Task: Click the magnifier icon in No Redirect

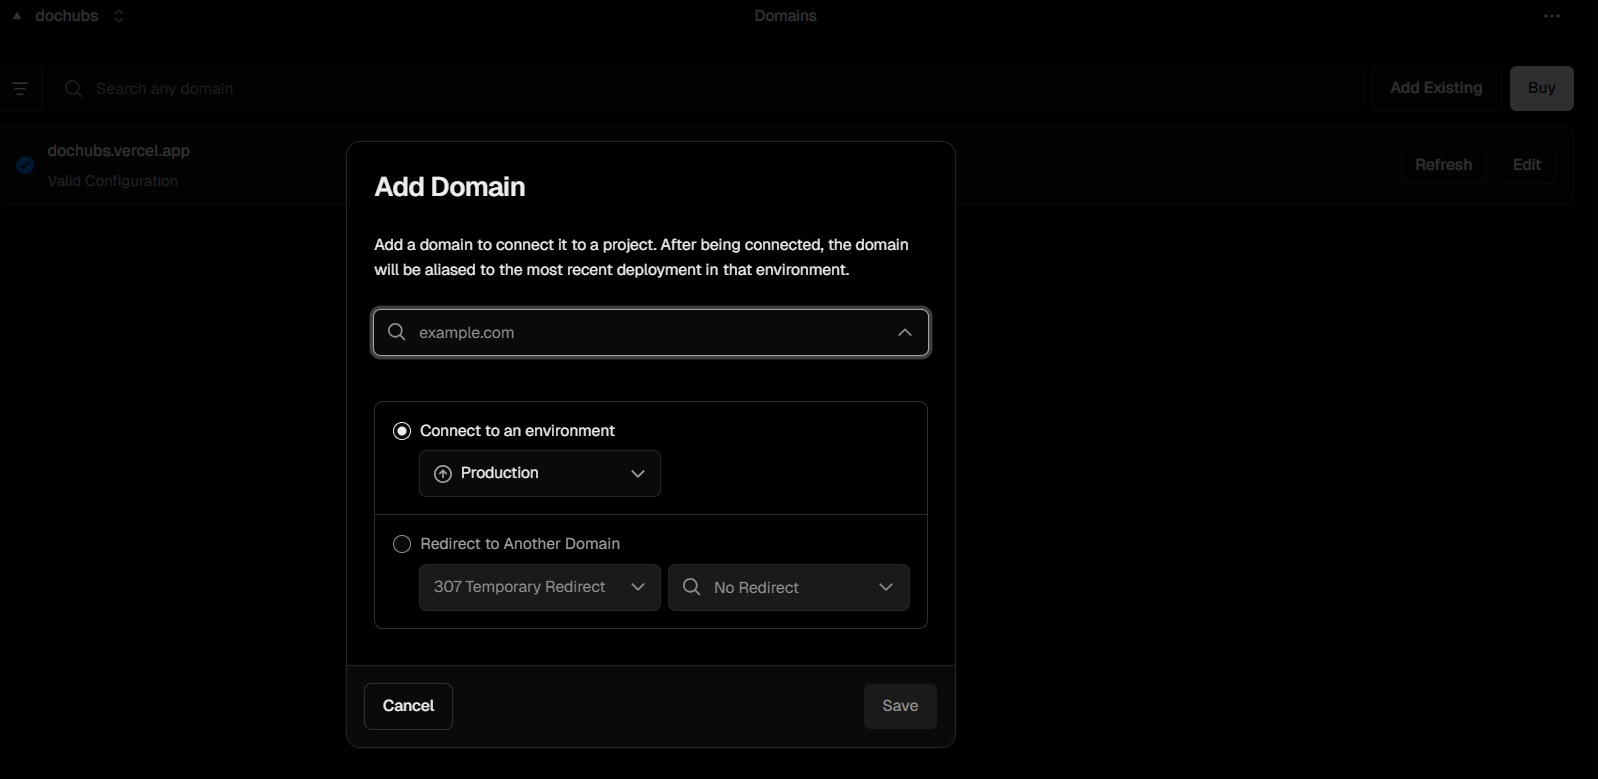Action: click(x=692, y=587)
